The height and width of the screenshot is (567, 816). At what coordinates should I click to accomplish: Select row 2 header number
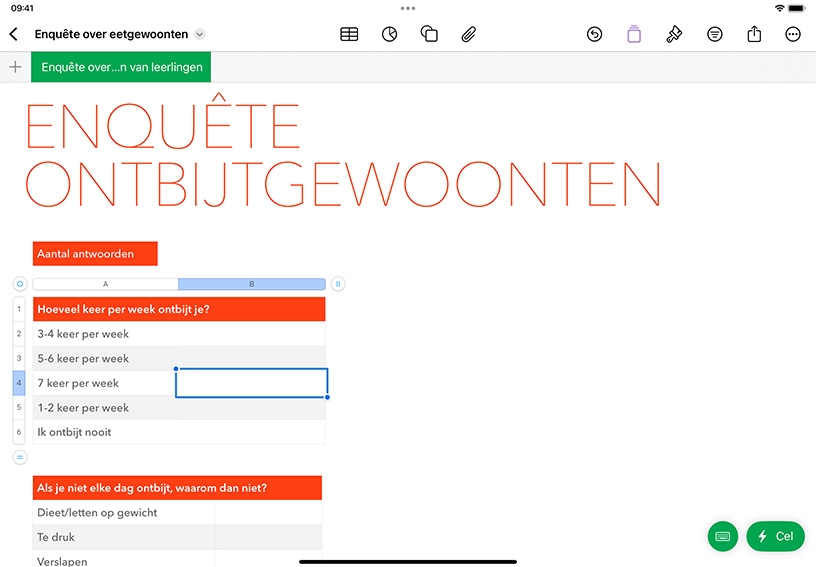tap(19, 333)
